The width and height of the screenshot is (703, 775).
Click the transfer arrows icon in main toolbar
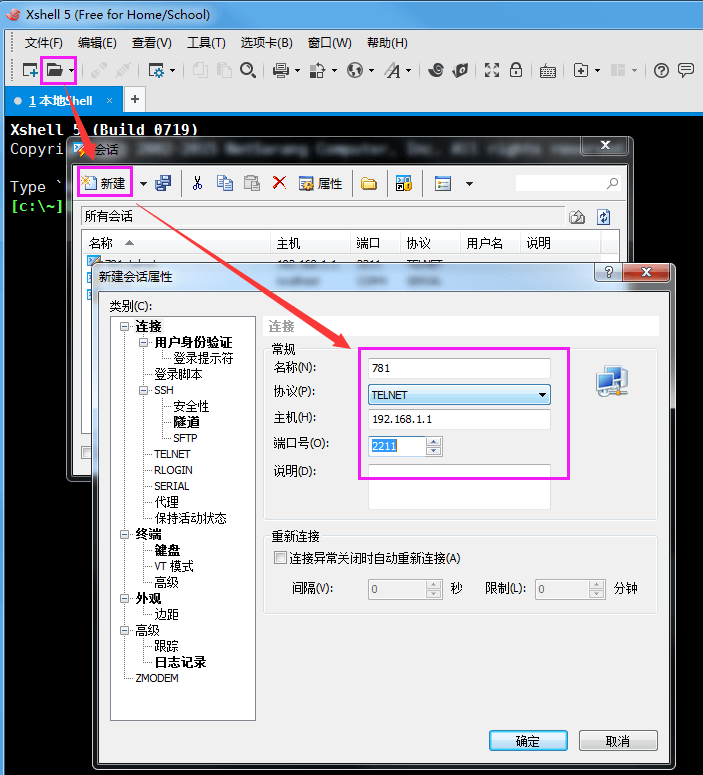coord(317,71)
